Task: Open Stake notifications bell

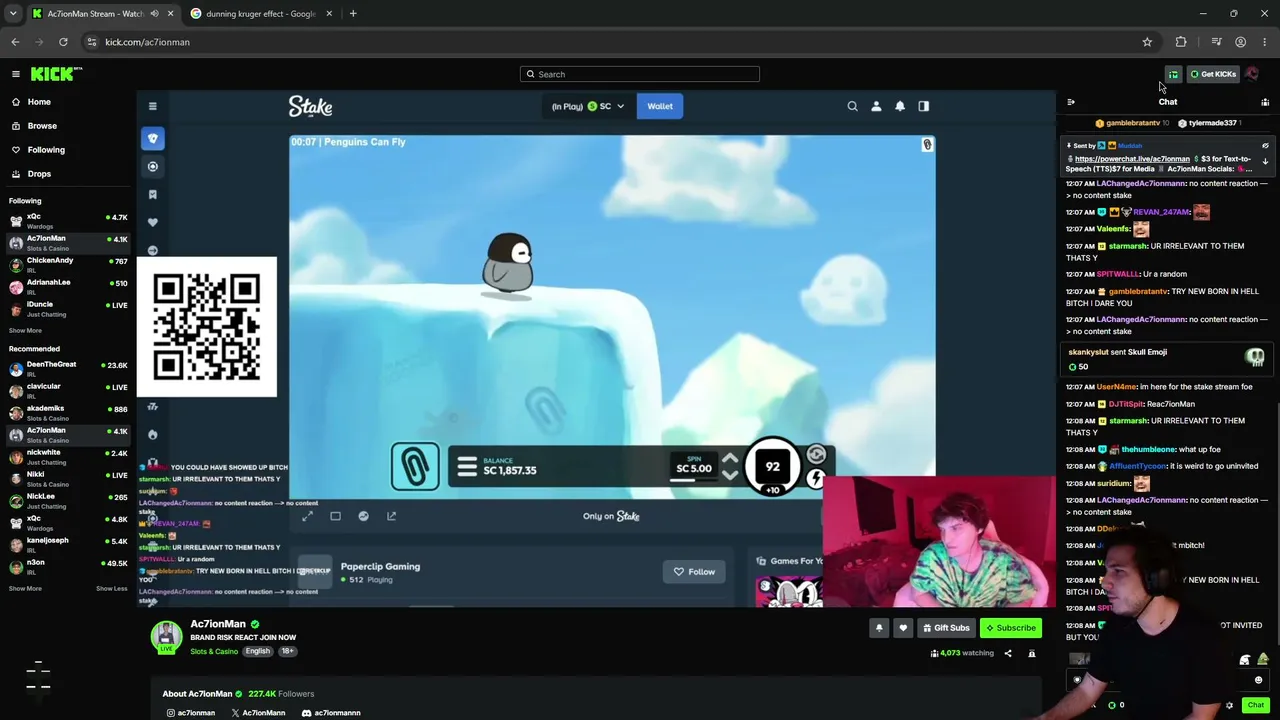Action: [900, 106]
